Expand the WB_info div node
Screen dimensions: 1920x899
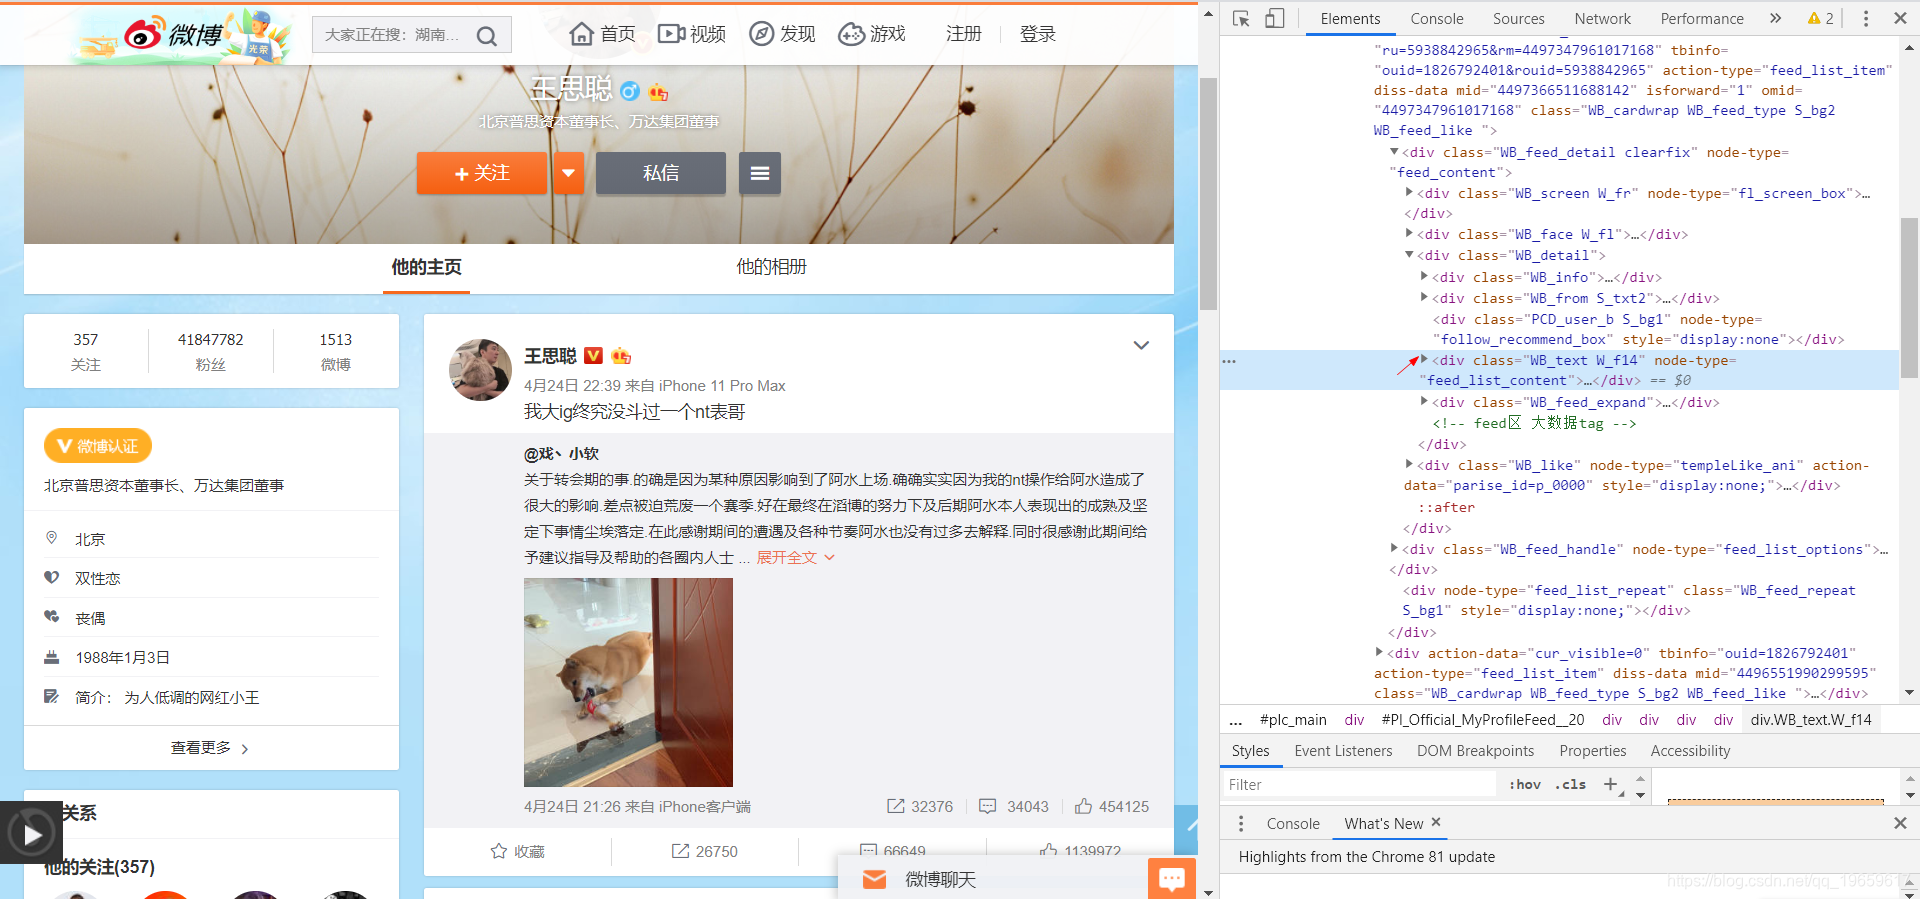click(x=1424, y=276)
